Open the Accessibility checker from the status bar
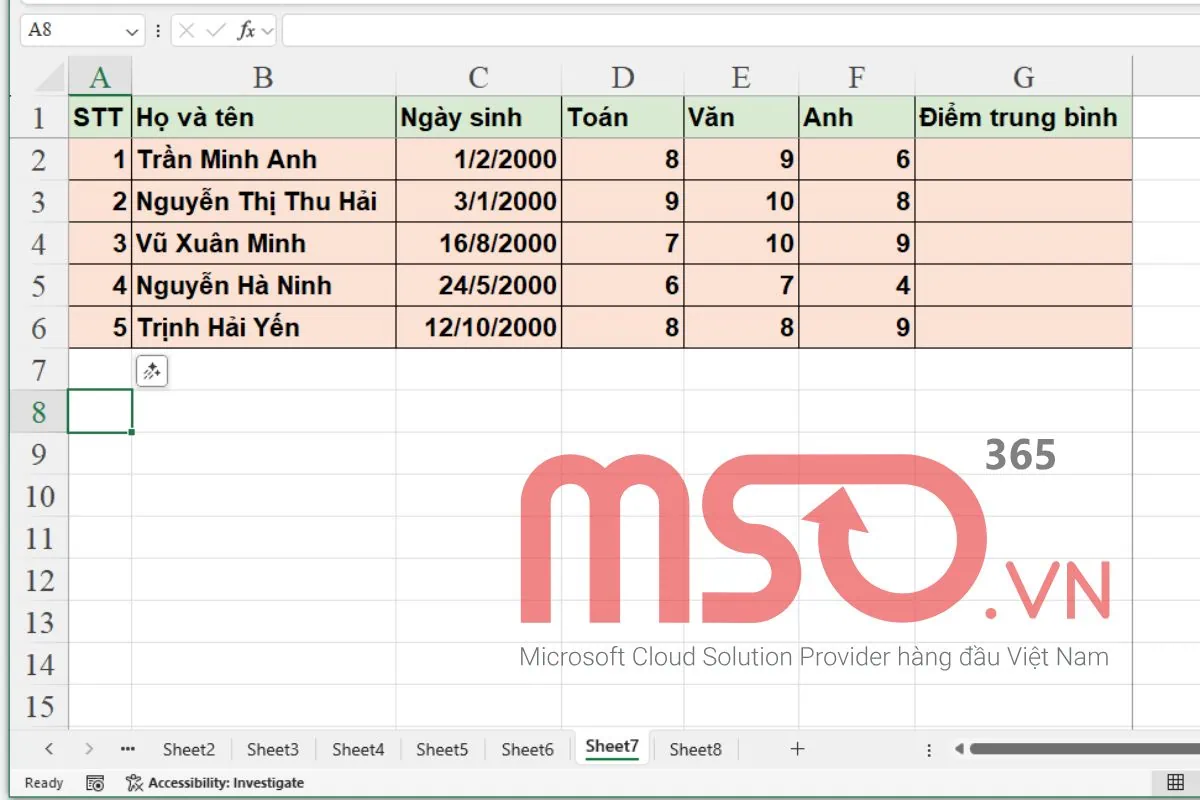The image size is (1200, 800). click(215, 783)
